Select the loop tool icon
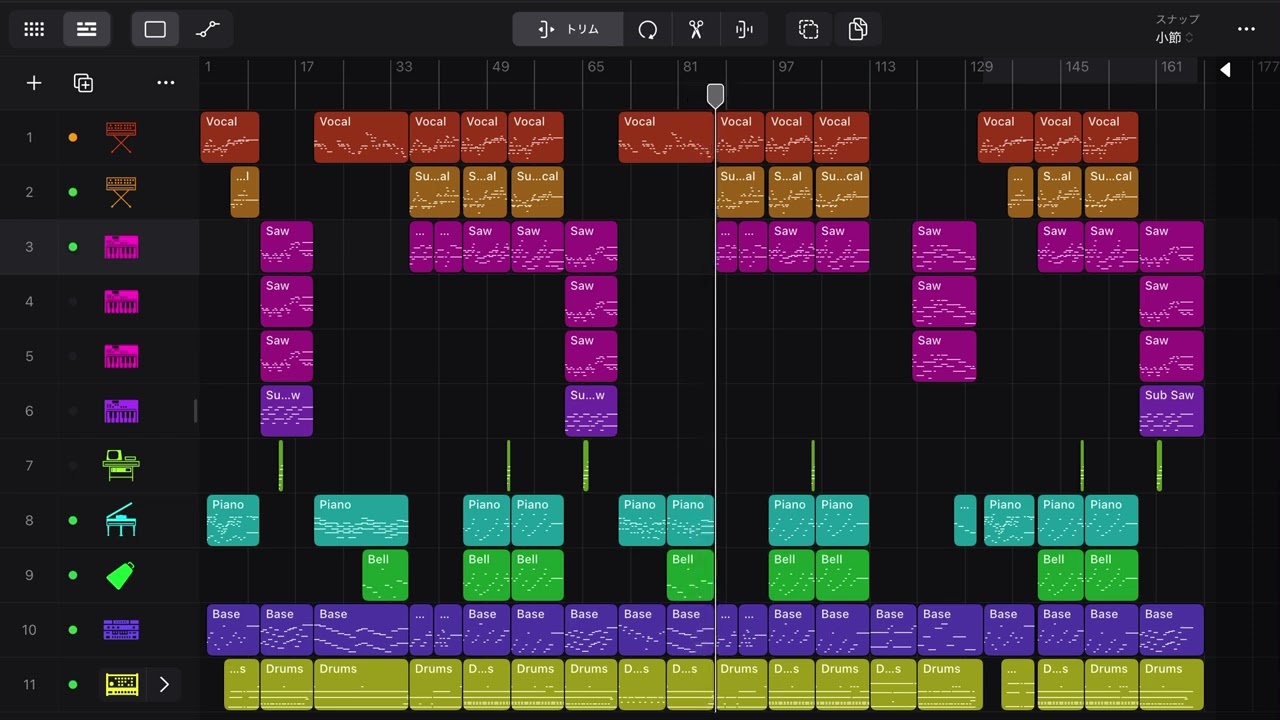The height and width of the screenshot is (720, 1280). 648,30
